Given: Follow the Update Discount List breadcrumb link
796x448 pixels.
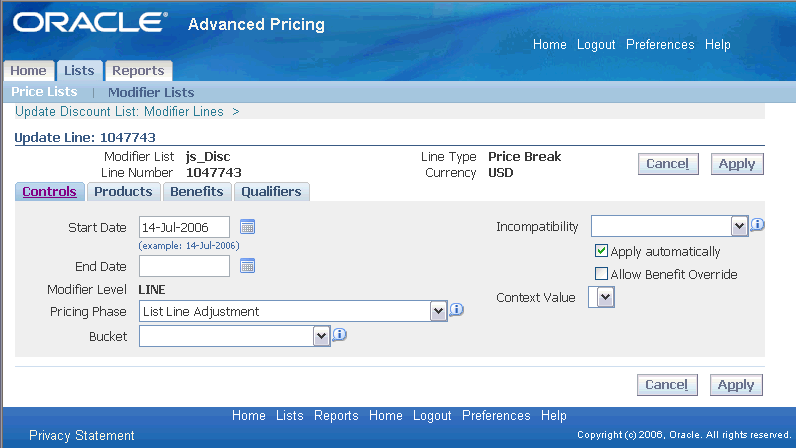Looking at the screenshot, I should 119,111.
